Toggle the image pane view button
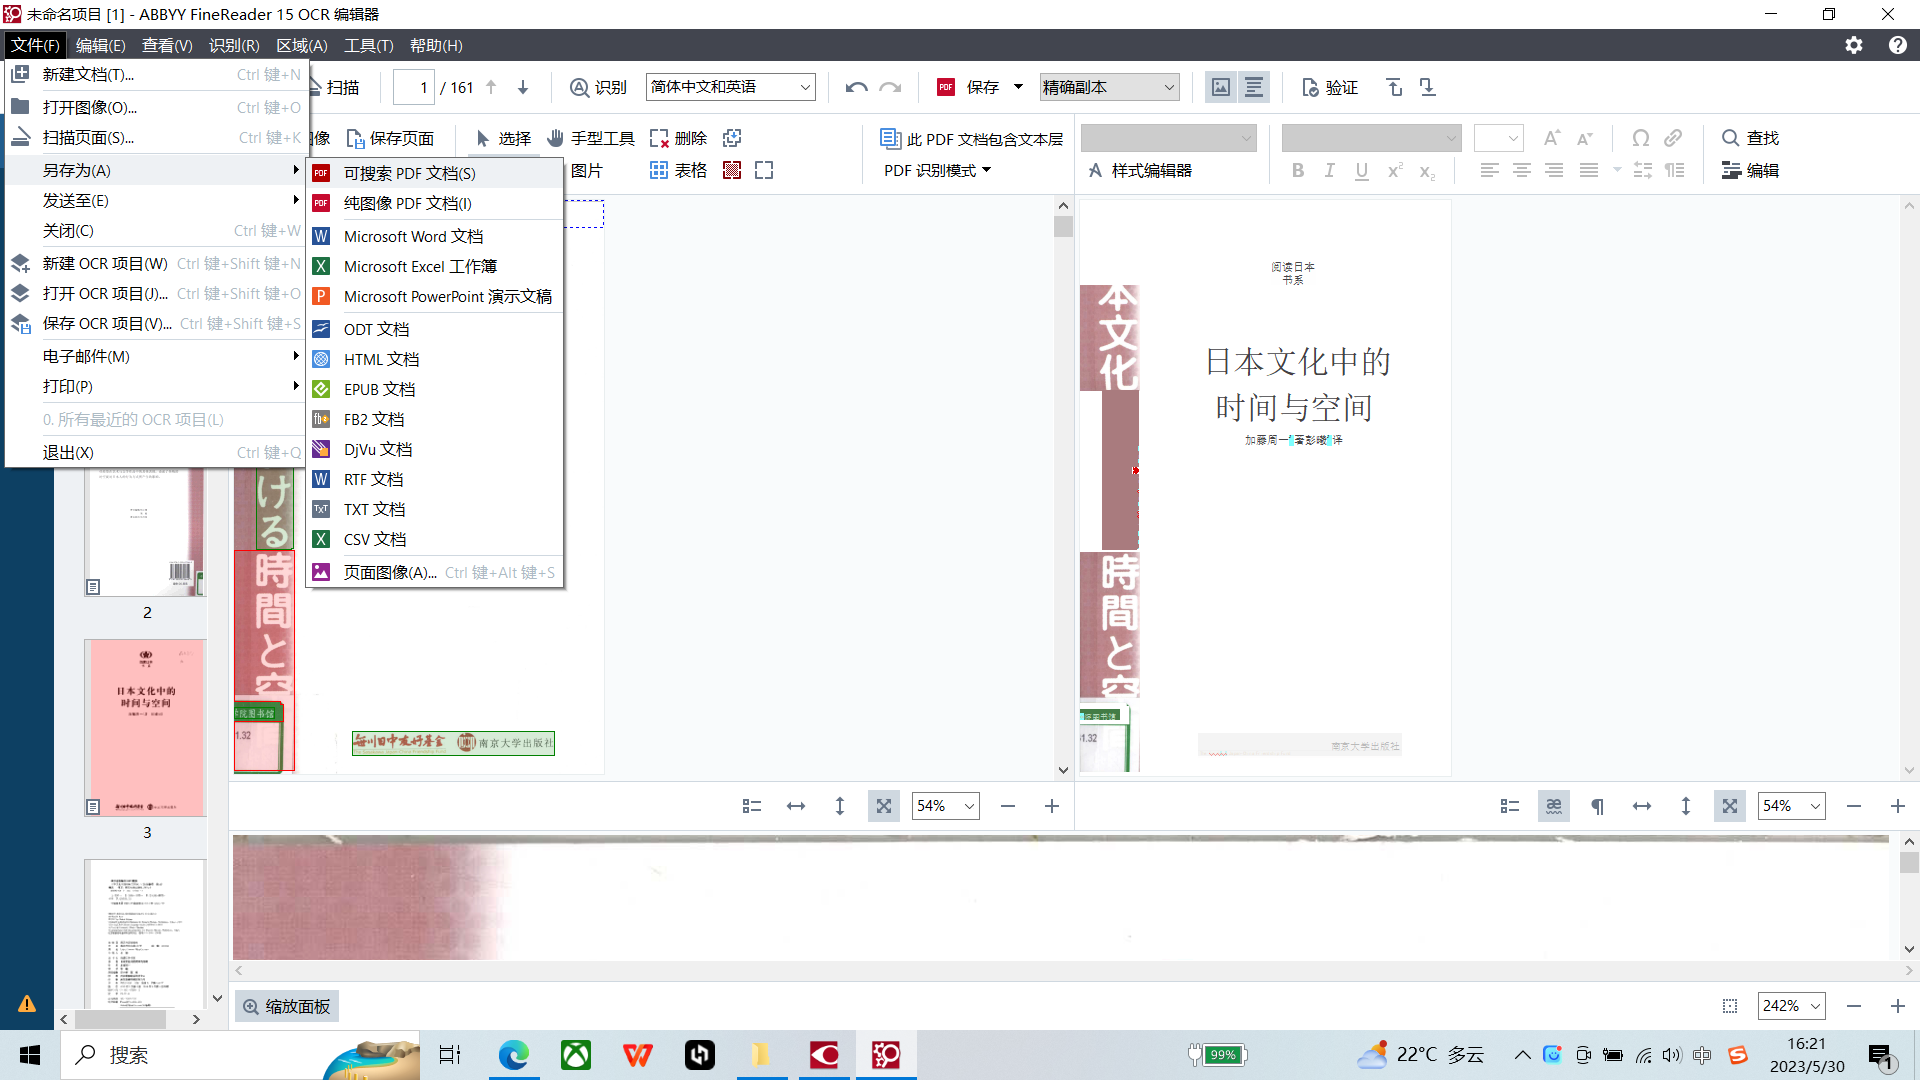 (1221, 88)
